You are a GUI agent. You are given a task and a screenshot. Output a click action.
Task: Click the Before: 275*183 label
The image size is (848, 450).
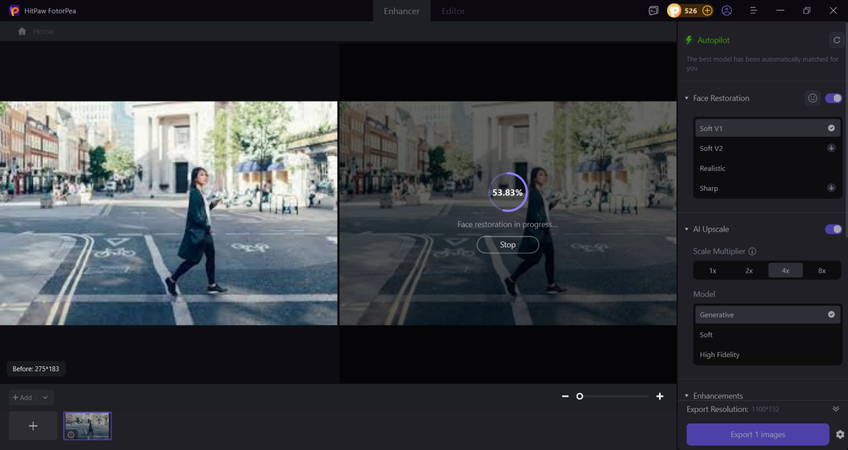pyautogui.click(x=36, y=369)
